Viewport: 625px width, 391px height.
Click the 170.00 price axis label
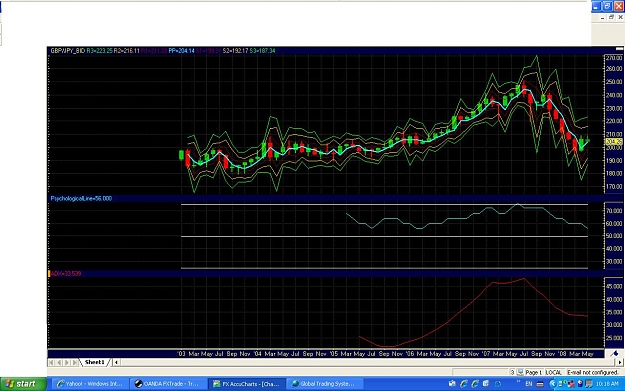(614, 186)
